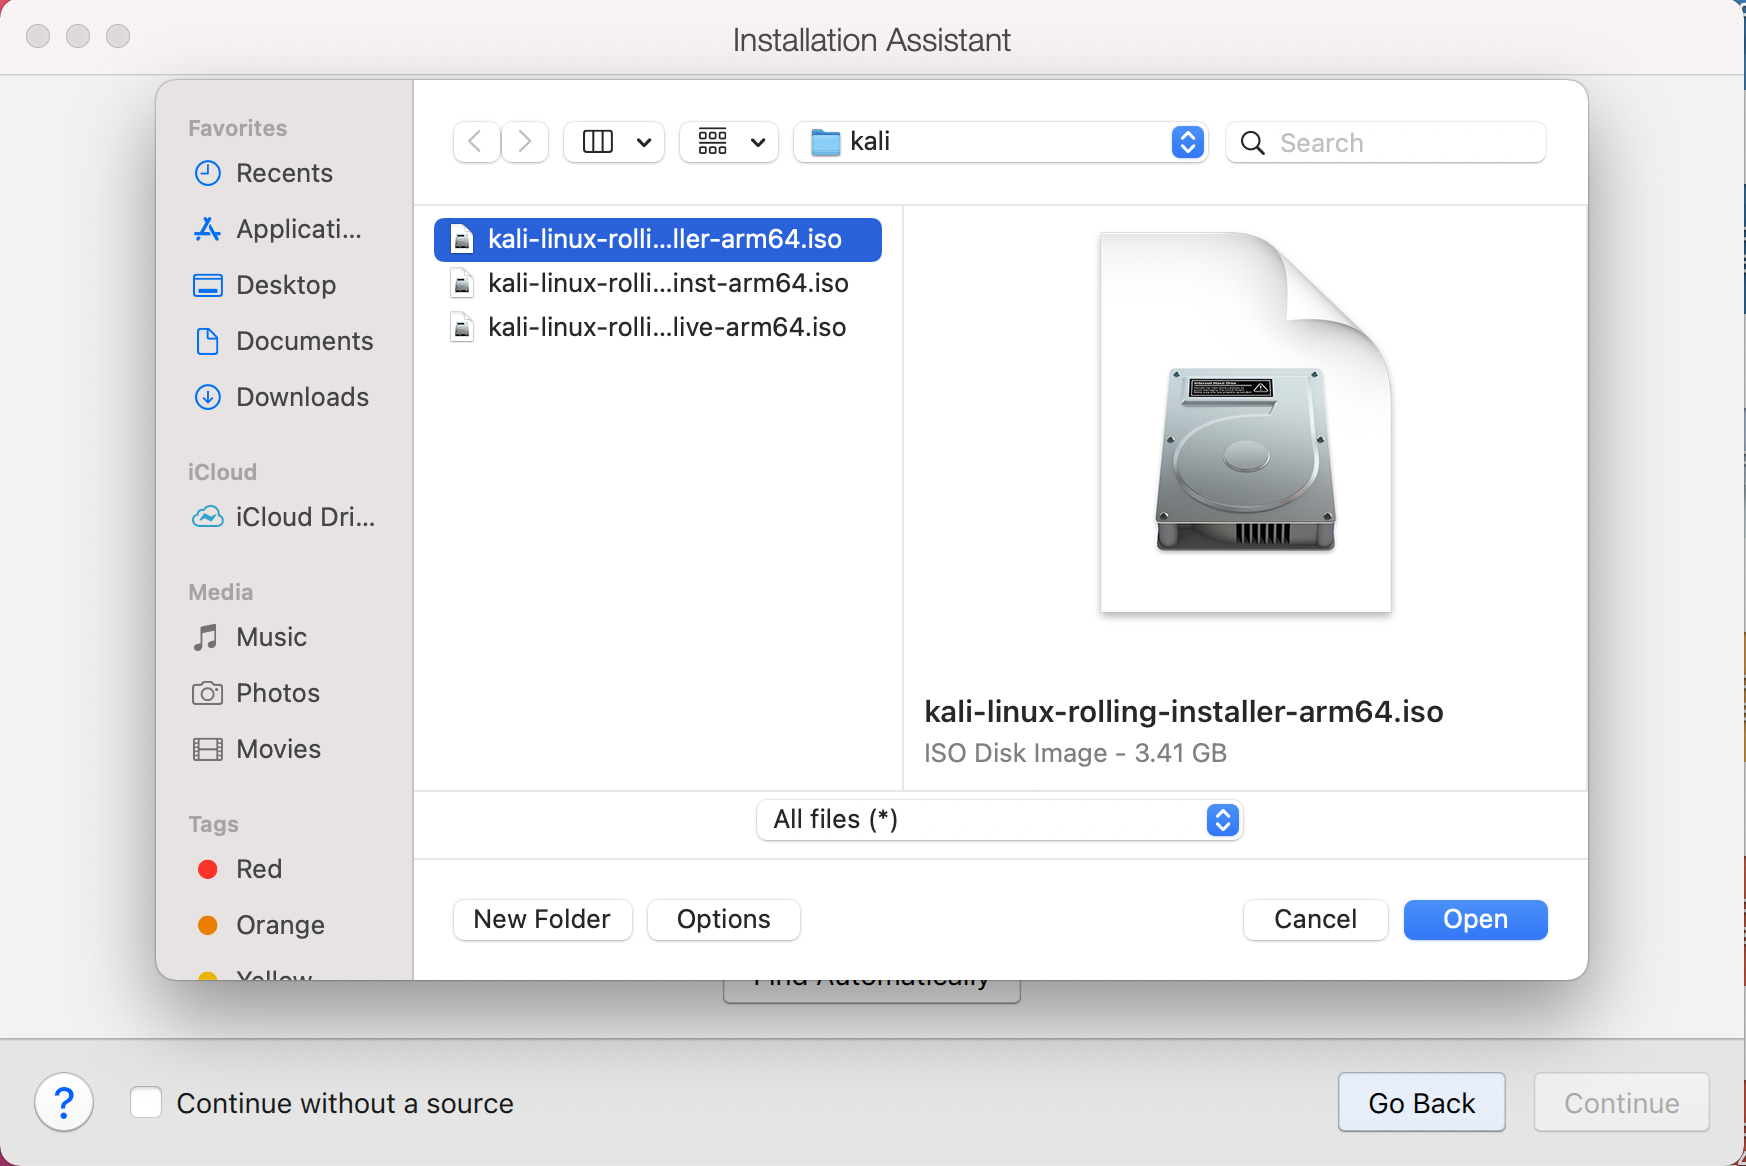The height and width of the screenshot is (1166, 1746).
Task: Open iCloud Drive in the sidebar
Action: (x=304, y=517)
